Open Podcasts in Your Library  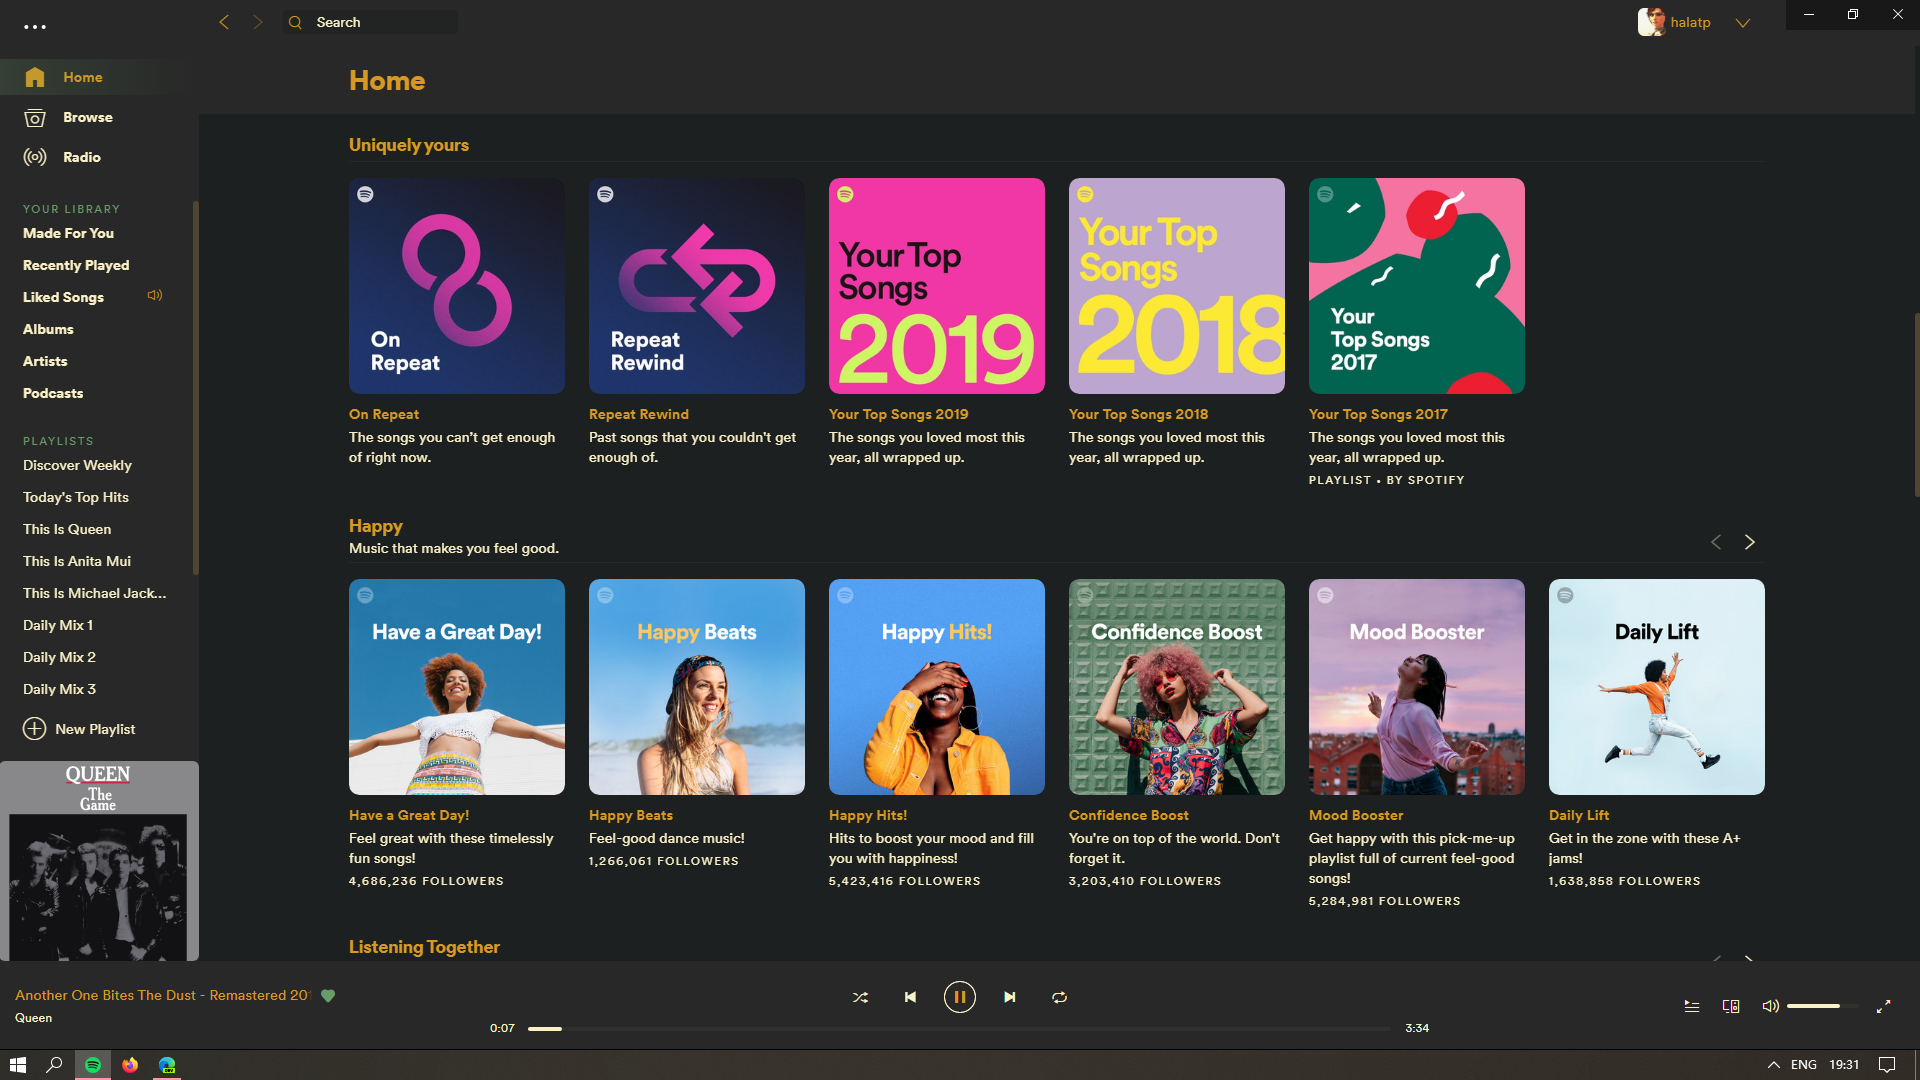pos(53,393)
